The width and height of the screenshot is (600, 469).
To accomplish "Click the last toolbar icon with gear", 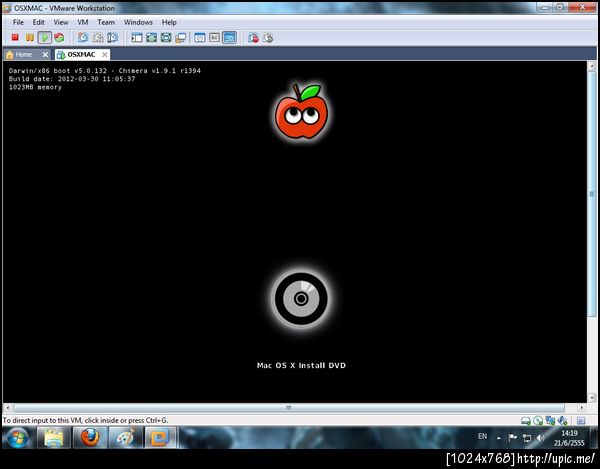I will (x=268, y=37).
